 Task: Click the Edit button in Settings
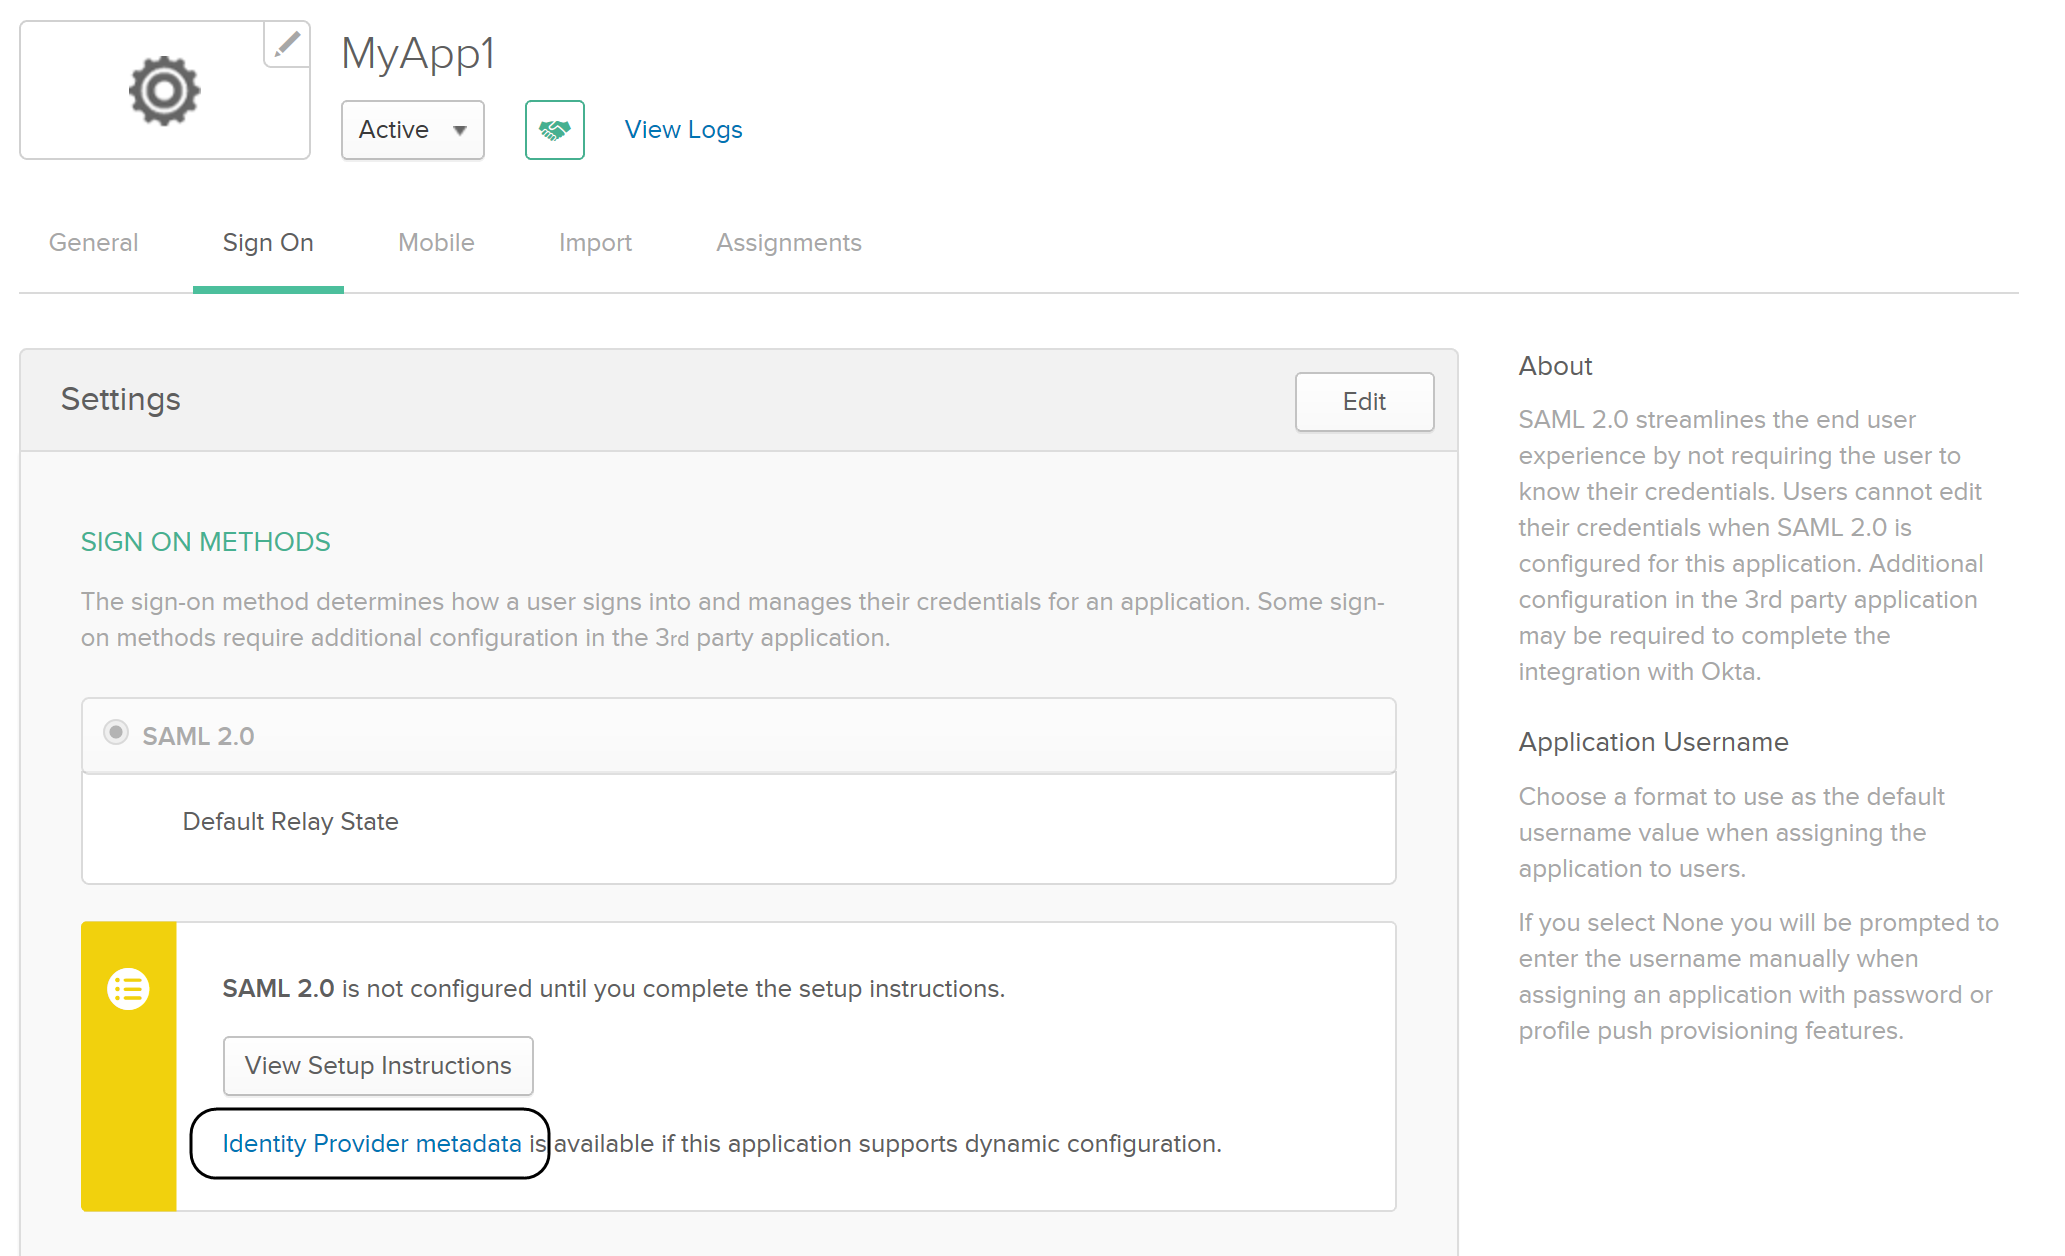1365,402
